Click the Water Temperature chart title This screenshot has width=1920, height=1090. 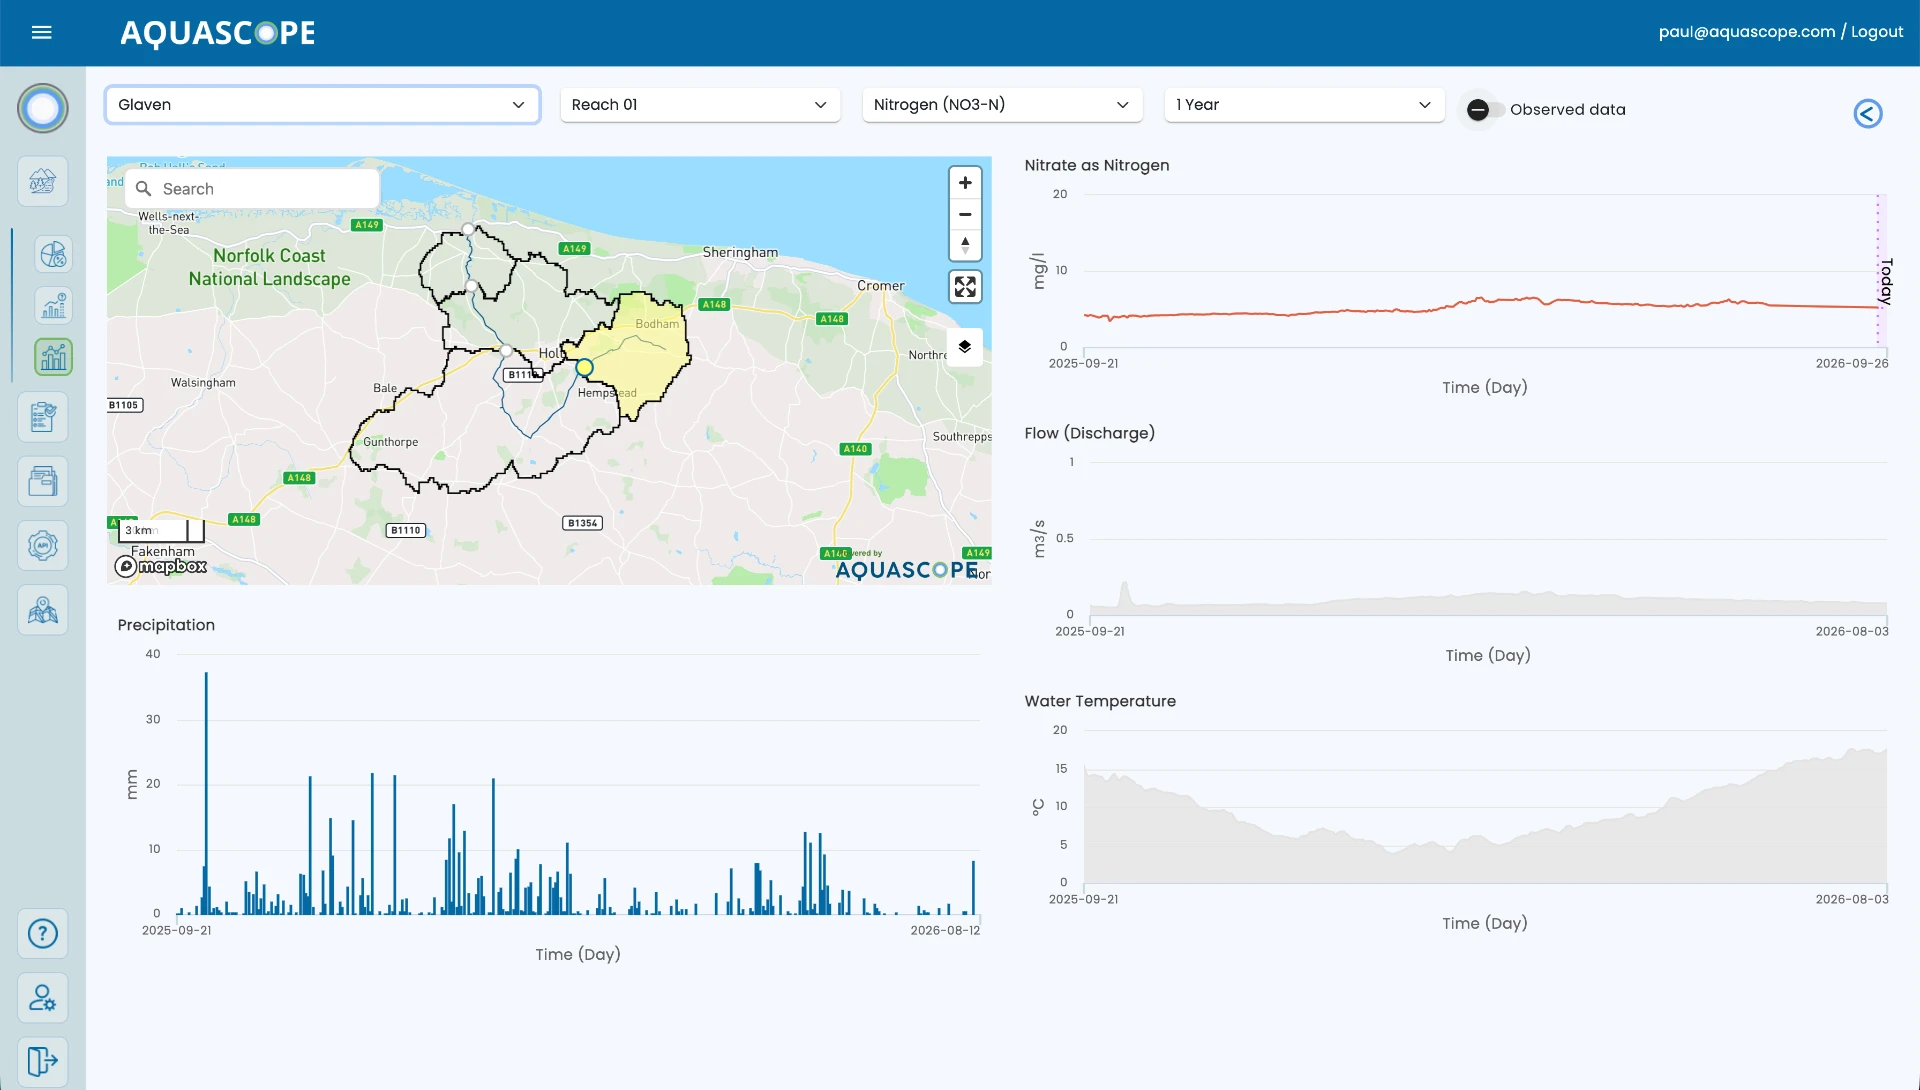click(x=1100, y=701)
